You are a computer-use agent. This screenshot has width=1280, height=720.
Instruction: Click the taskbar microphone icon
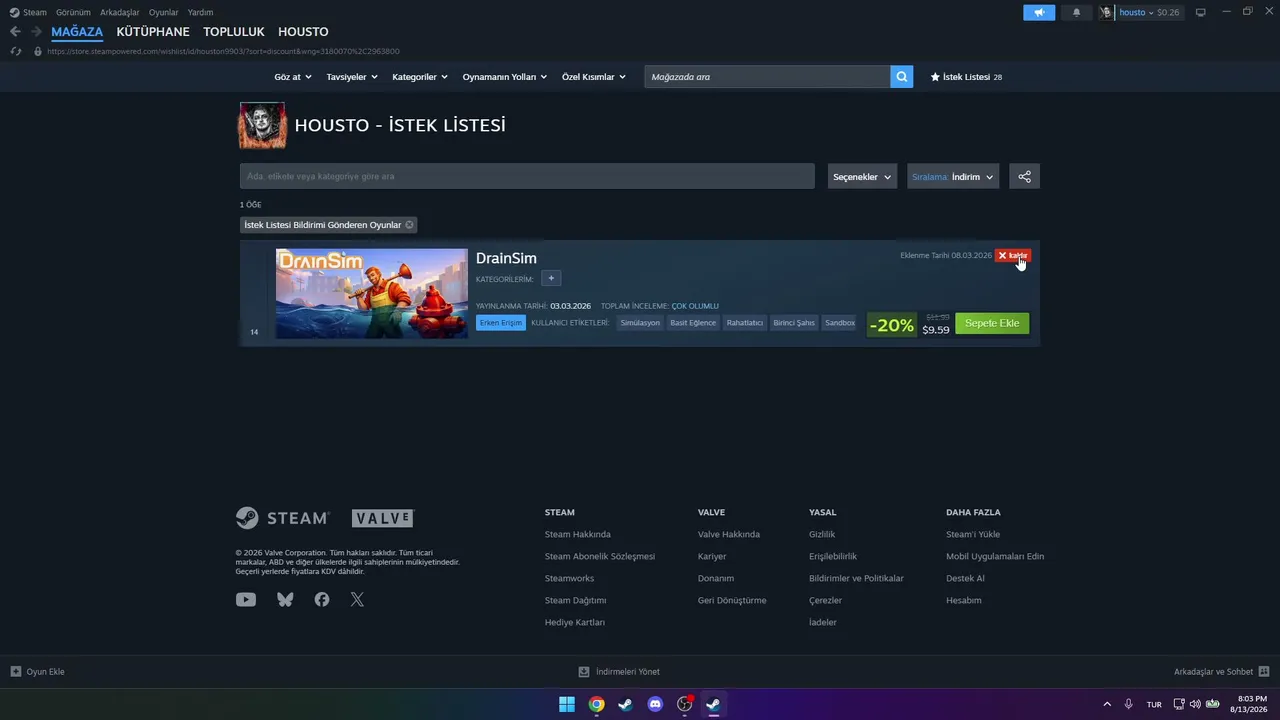(1129, 704)
